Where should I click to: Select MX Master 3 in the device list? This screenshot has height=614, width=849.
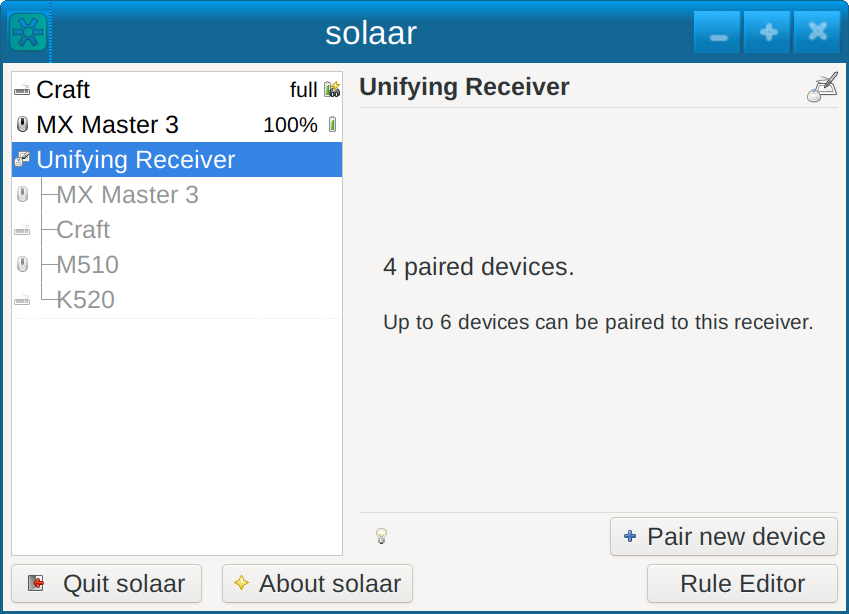[150, 124]
